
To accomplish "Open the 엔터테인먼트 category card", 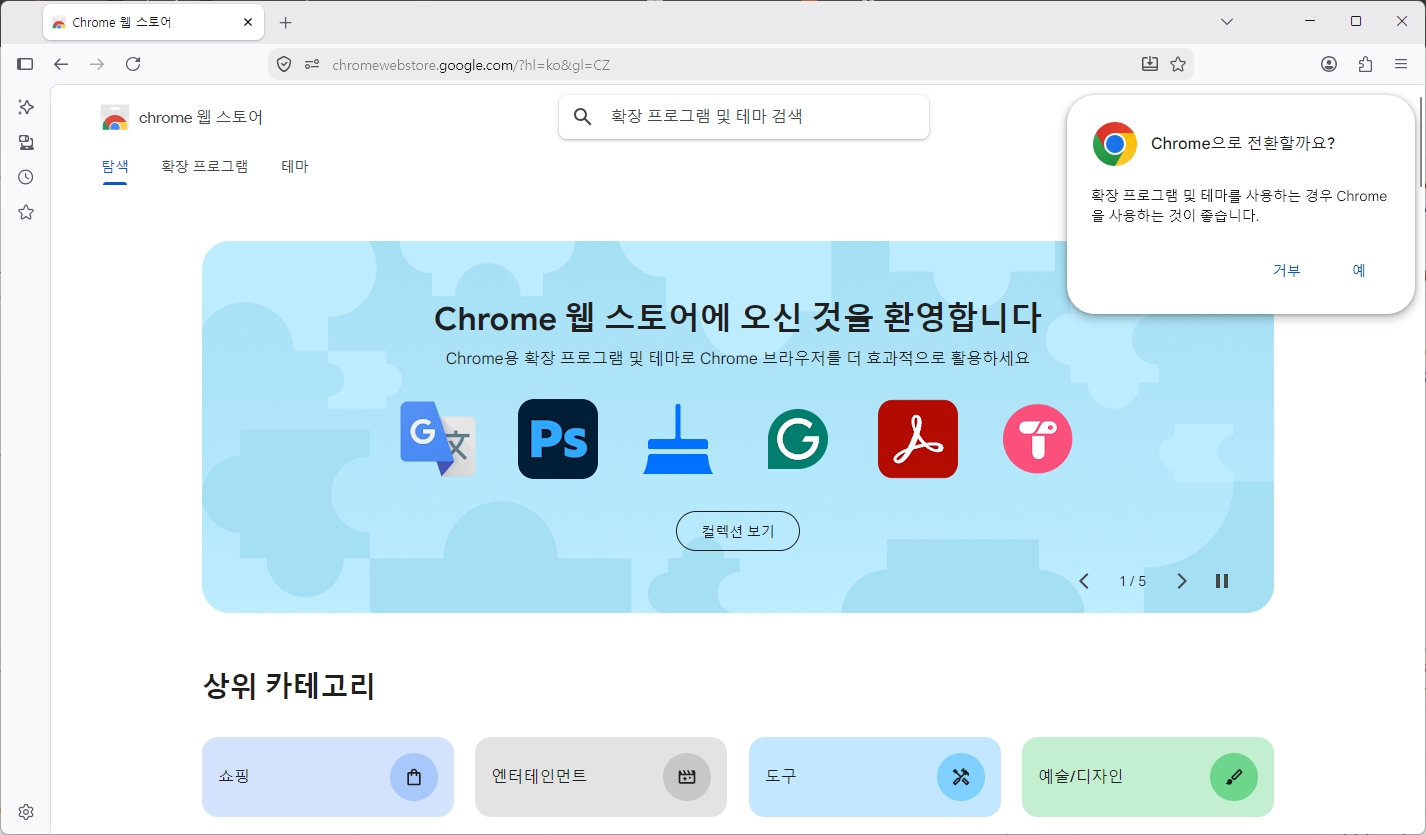I will click(601, 777).
